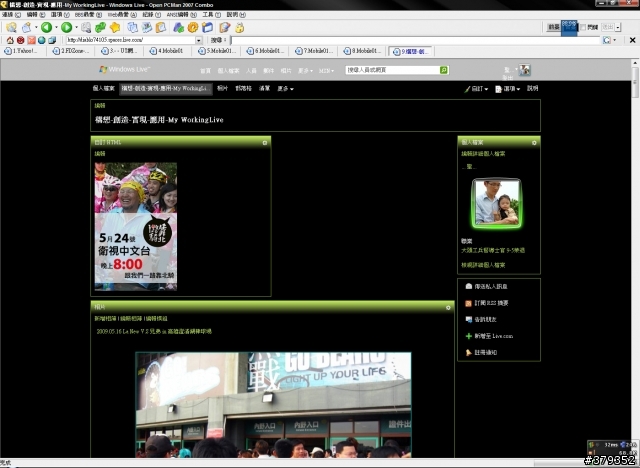Click the settings gear on profile module header
Screen dimensions: 640x468
534,143
